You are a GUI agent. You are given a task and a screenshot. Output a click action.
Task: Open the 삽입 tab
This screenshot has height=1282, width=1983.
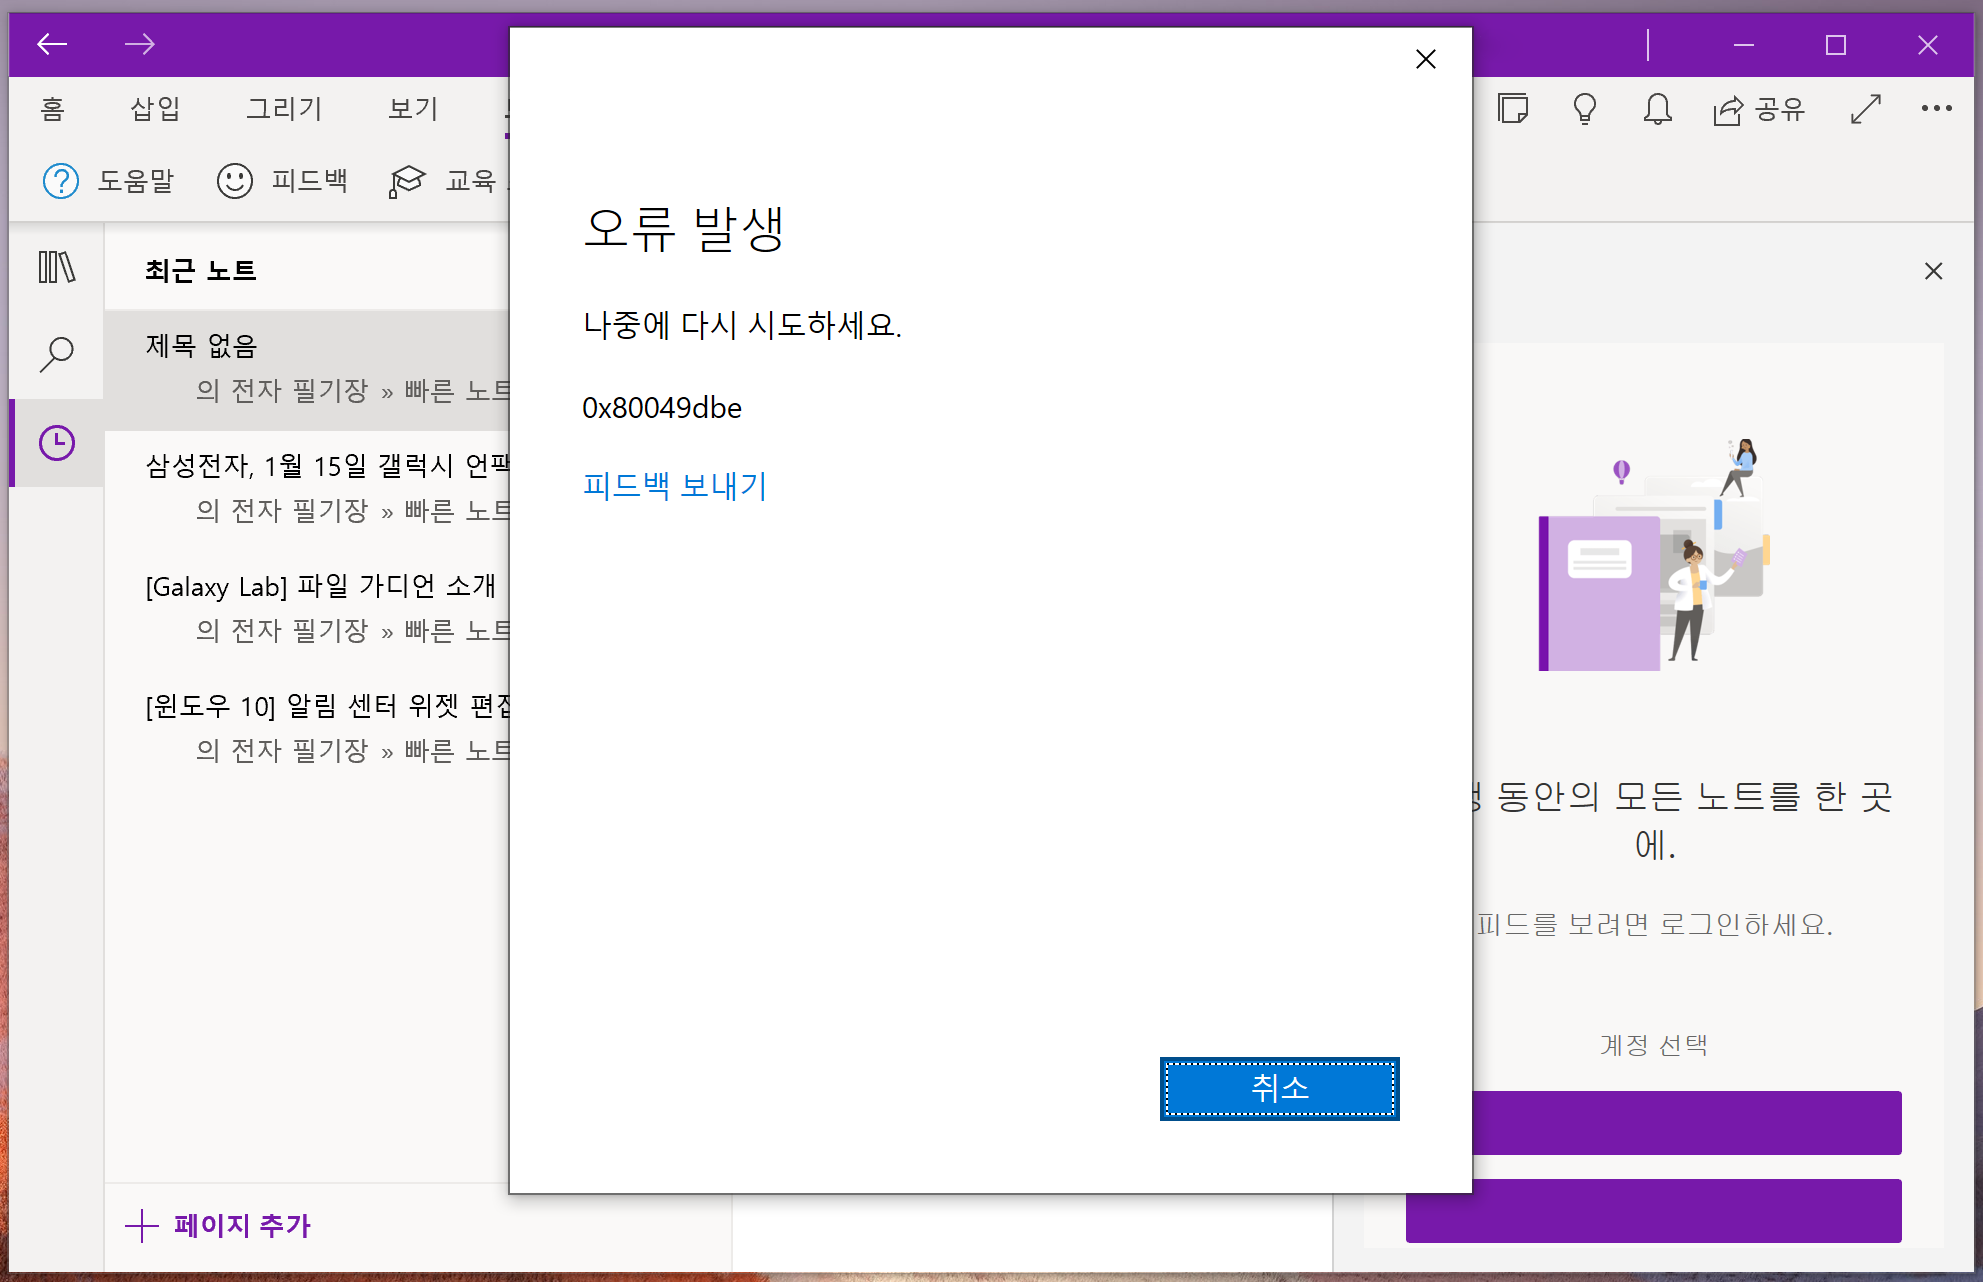pos(155,108)
